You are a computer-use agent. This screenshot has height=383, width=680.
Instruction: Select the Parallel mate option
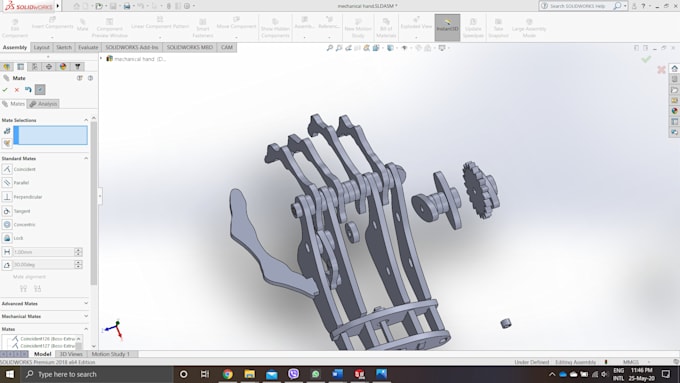click(16, 183)
